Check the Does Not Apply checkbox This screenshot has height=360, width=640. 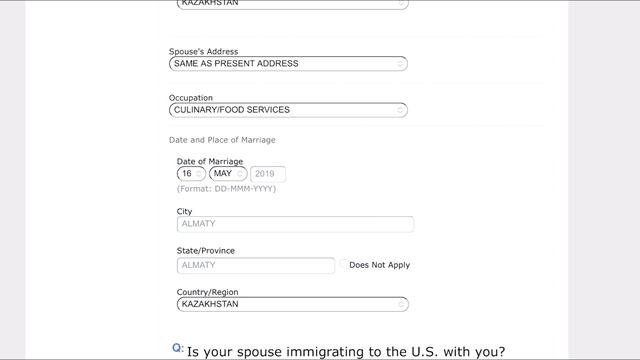point(343,264)
